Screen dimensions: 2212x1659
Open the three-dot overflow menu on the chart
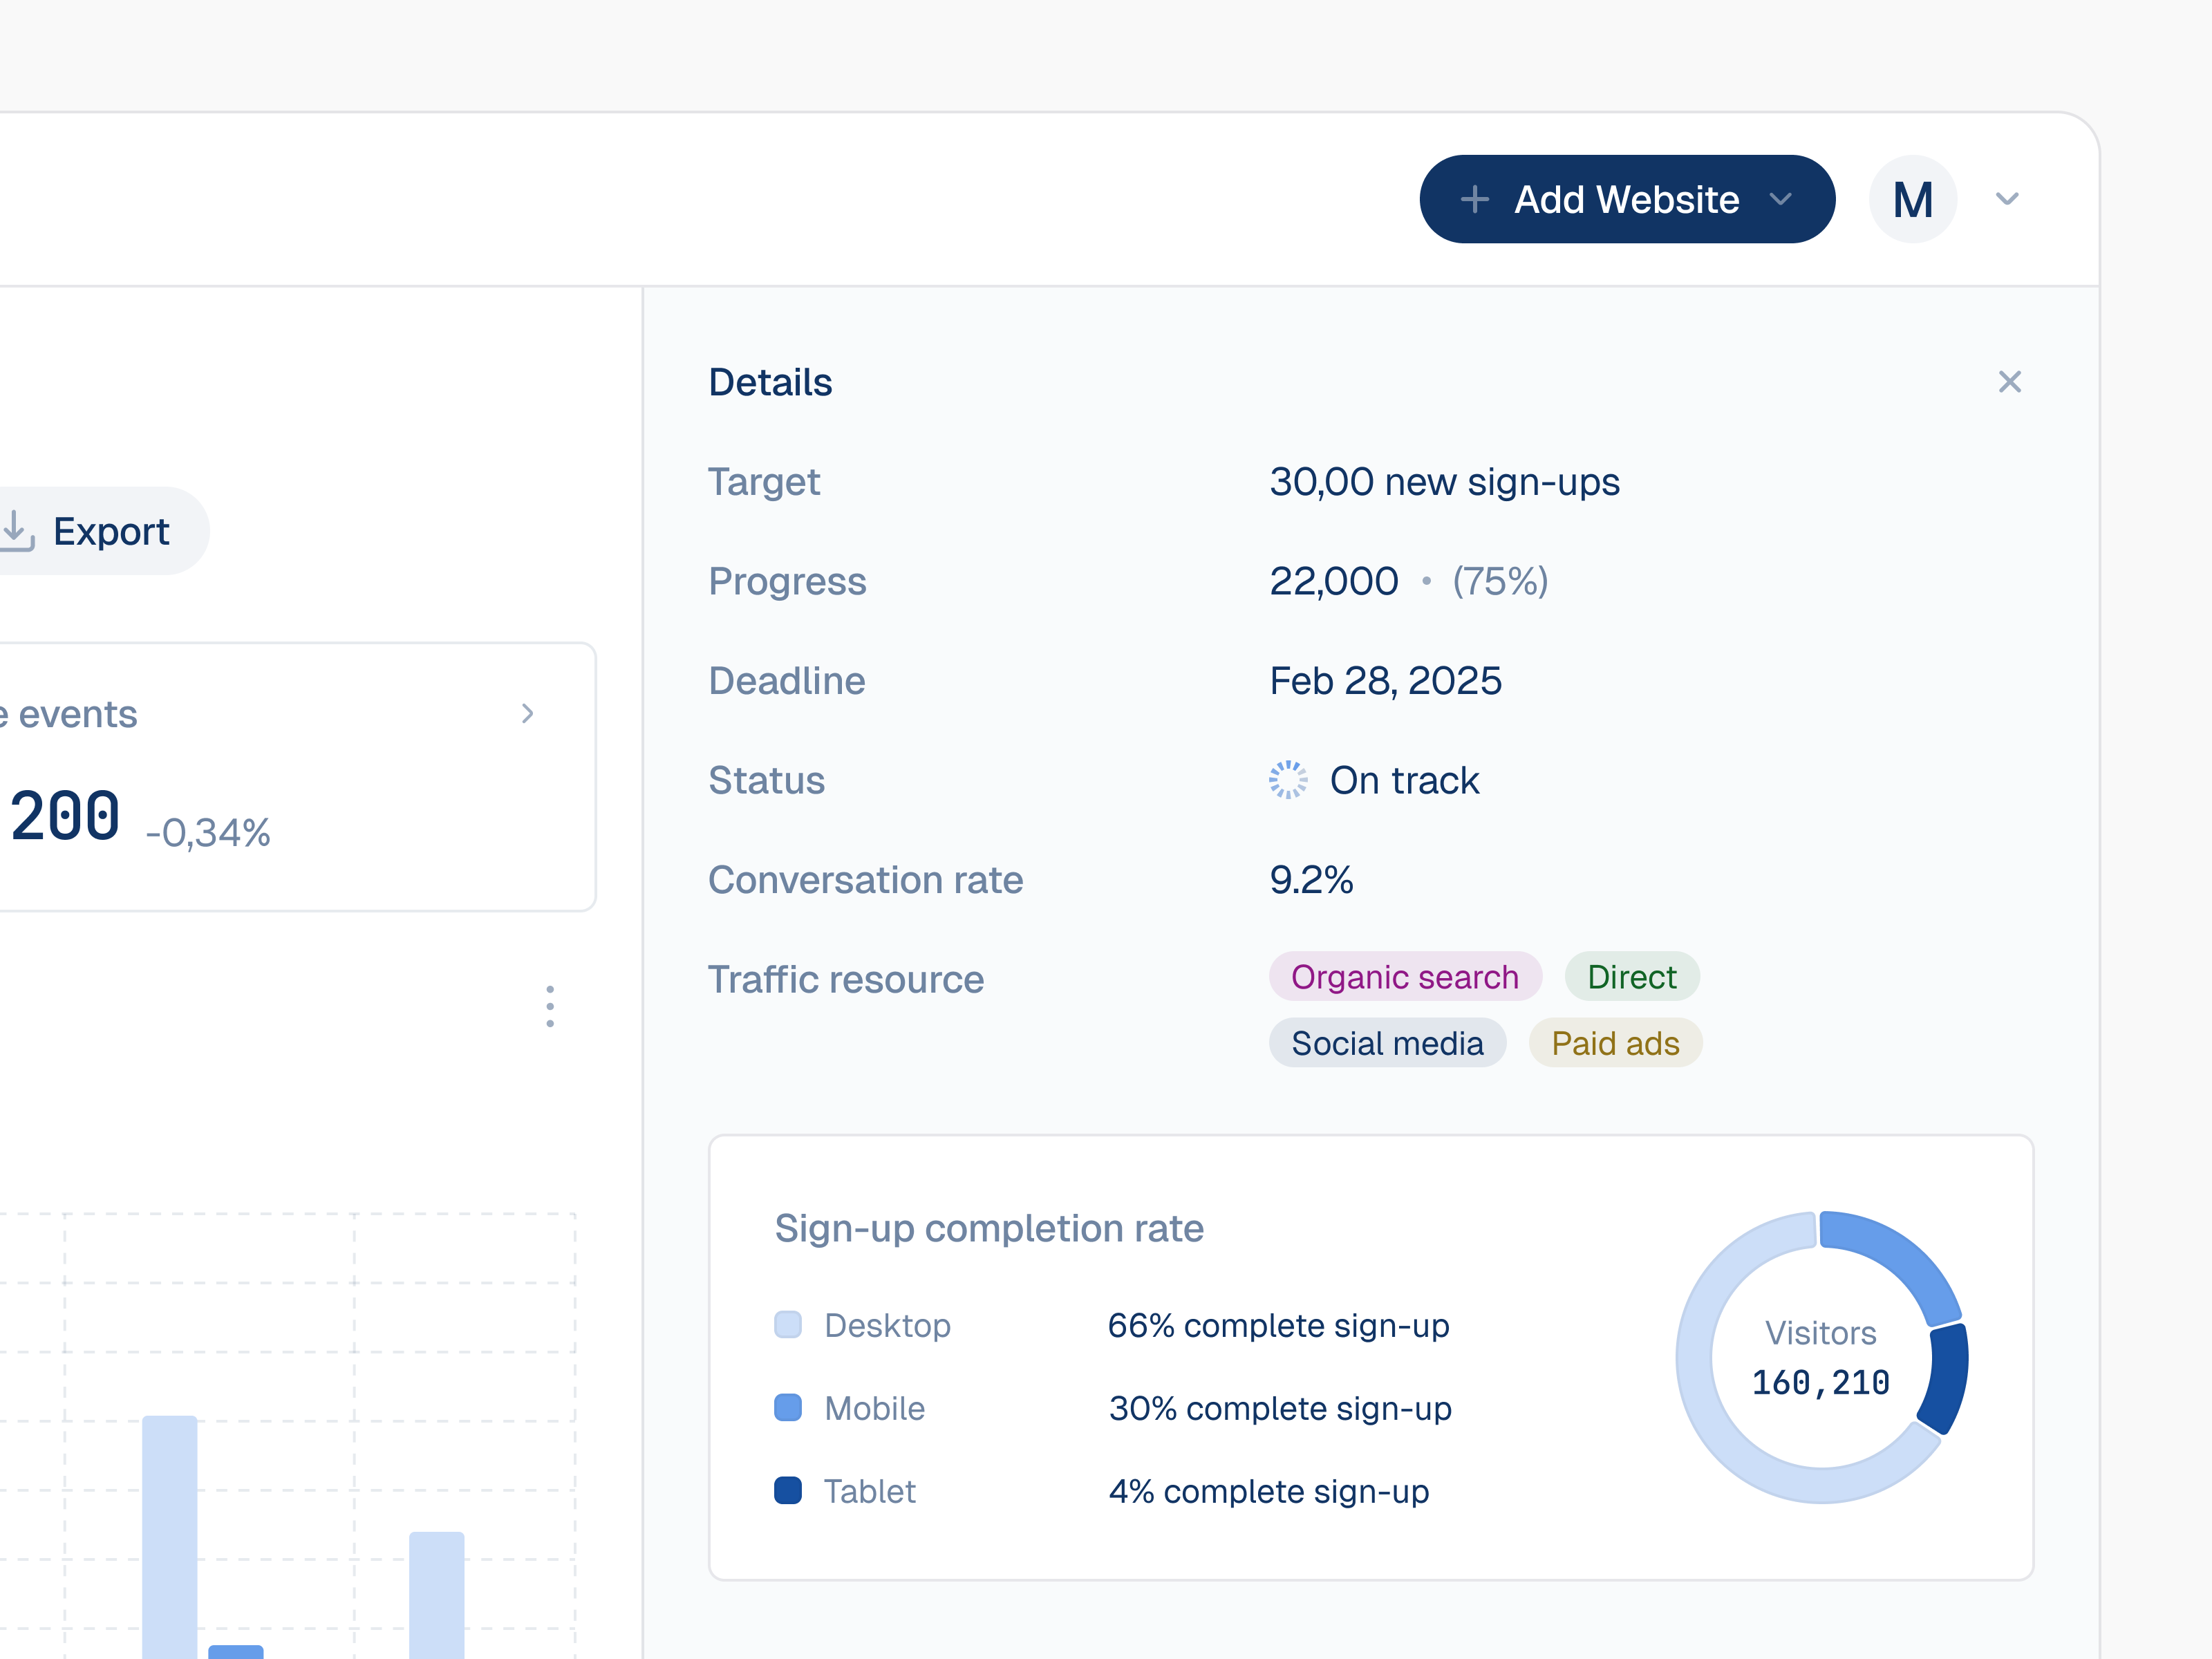550,1007
